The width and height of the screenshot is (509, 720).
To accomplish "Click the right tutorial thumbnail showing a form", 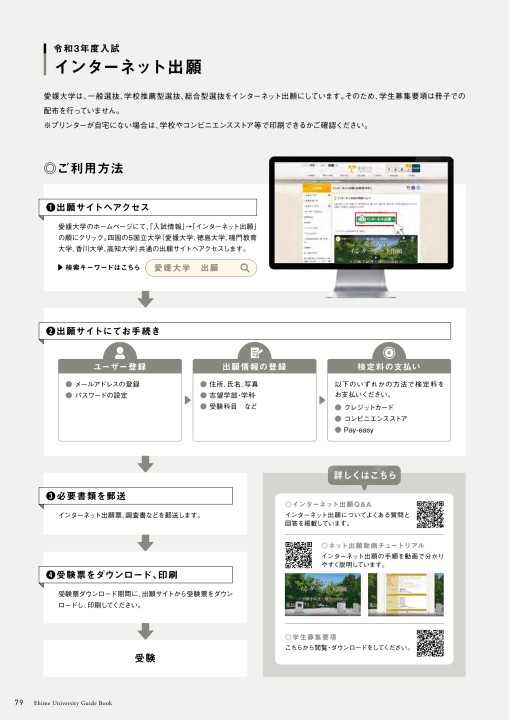I will tap(406, 594).
